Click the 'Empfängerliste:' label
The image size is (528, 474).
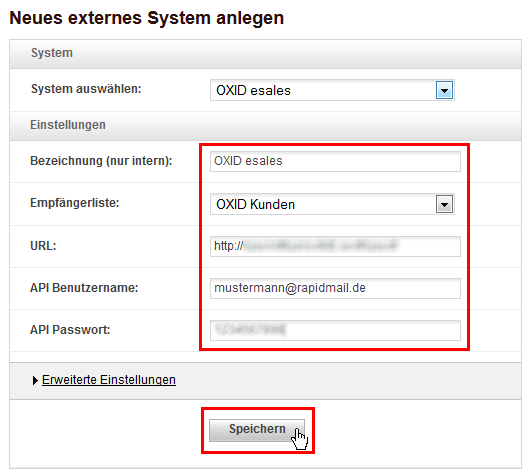pos(75,203)
